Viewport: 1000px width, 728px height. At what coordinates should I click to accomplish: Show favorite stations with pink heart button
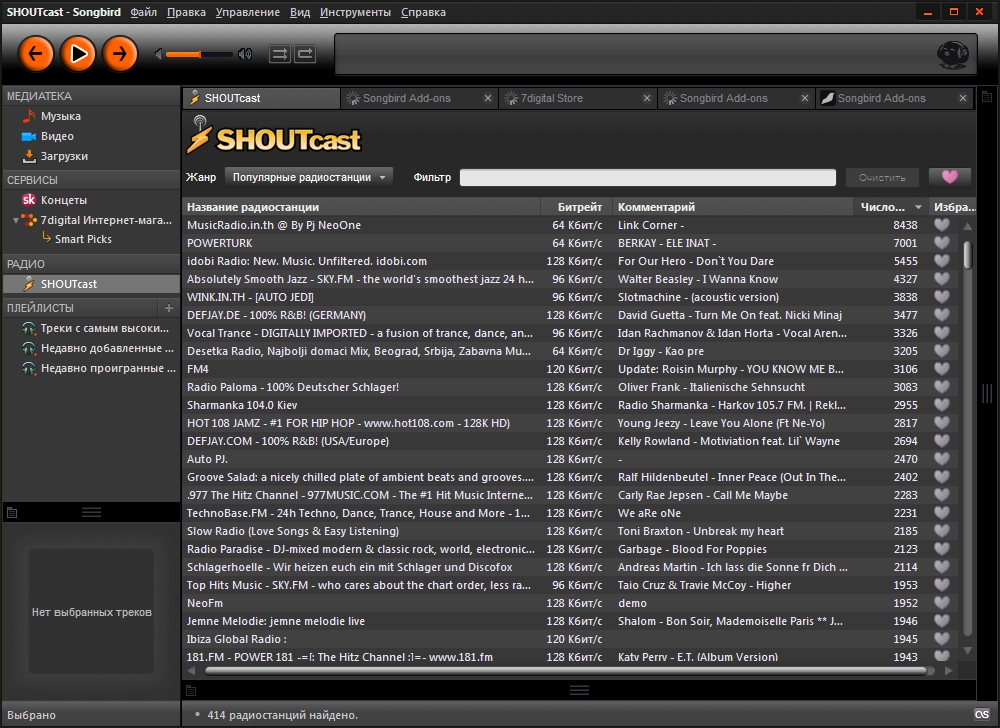[950, 177]
